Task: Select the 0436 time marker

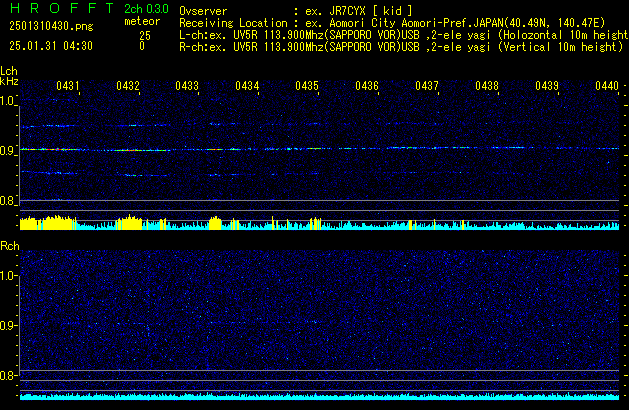Action: [367, 86]
